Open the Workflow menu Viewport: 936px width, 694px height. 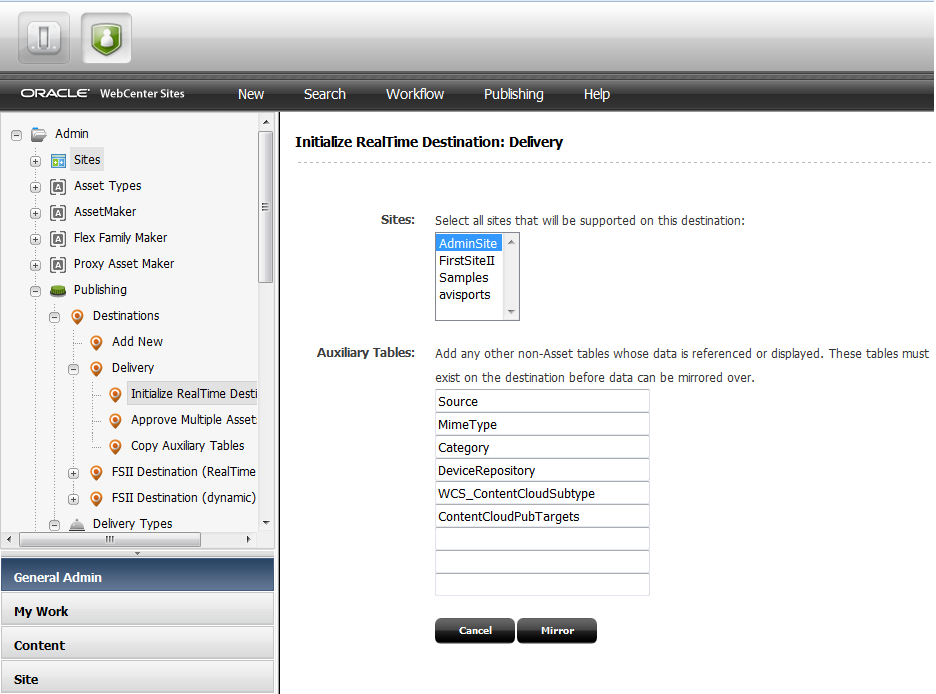click(415, 94)
